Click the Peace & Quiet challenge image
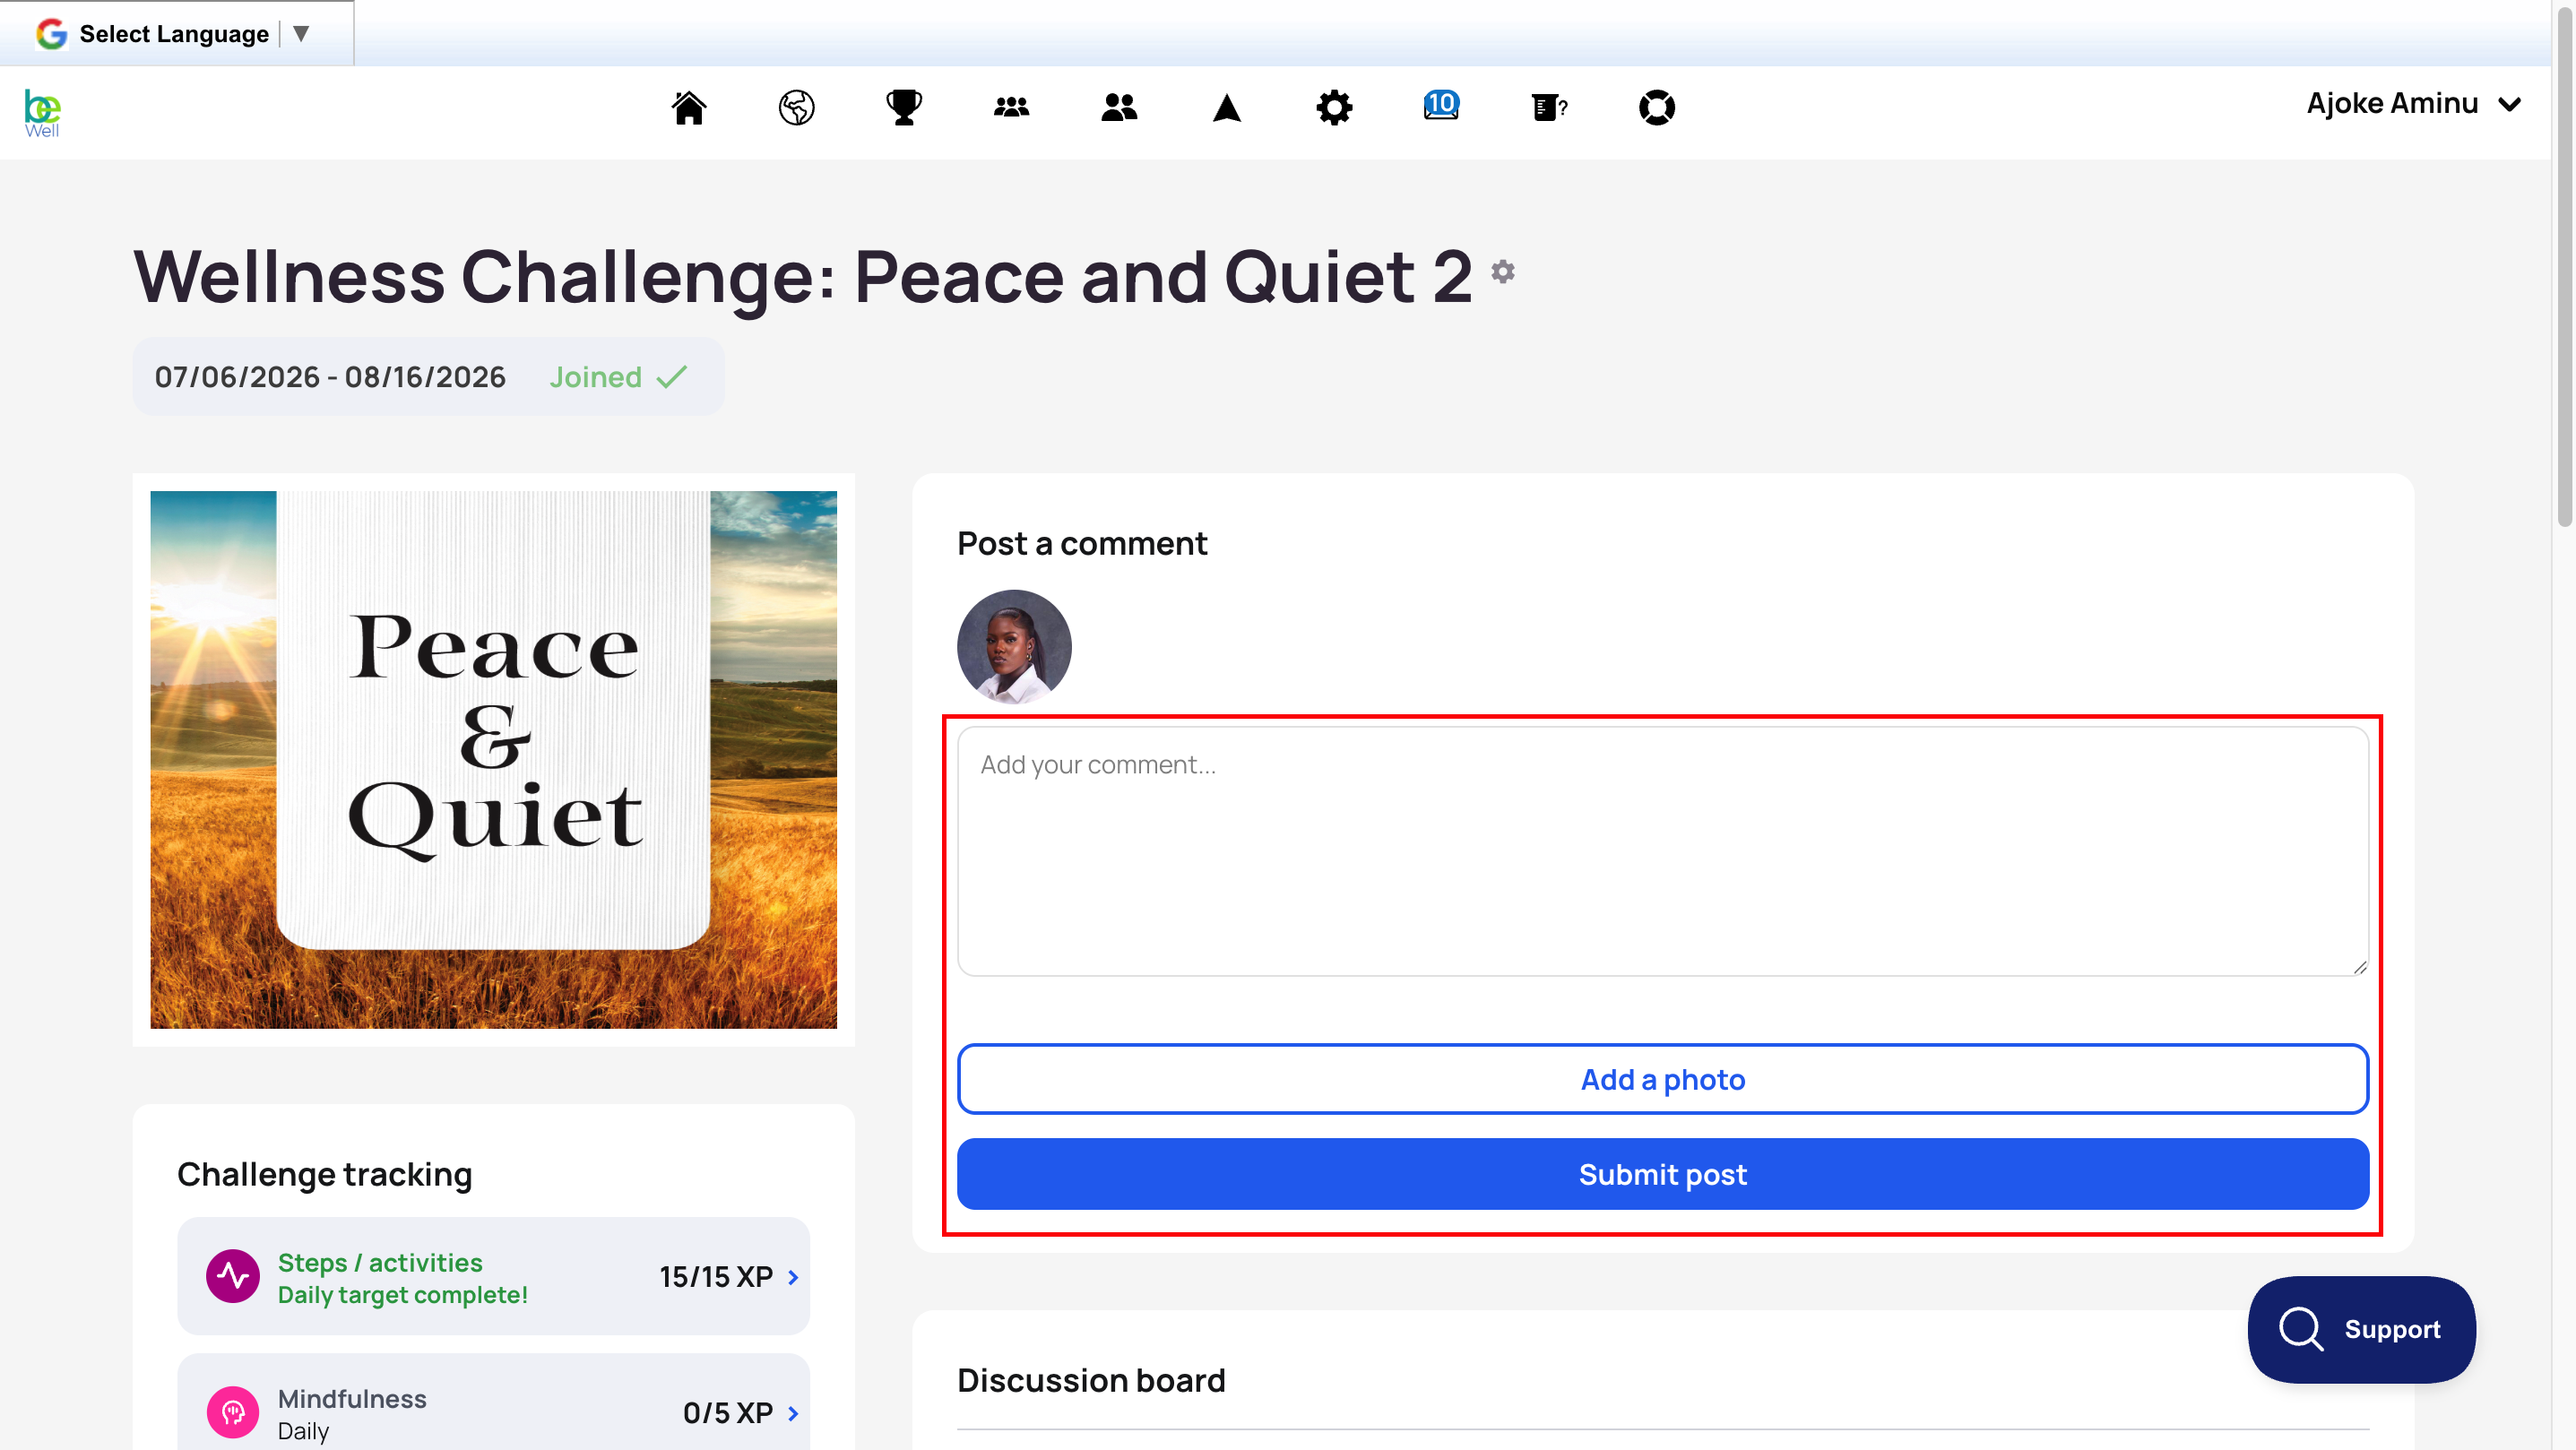2576x1450 pixels. point(493,759)
